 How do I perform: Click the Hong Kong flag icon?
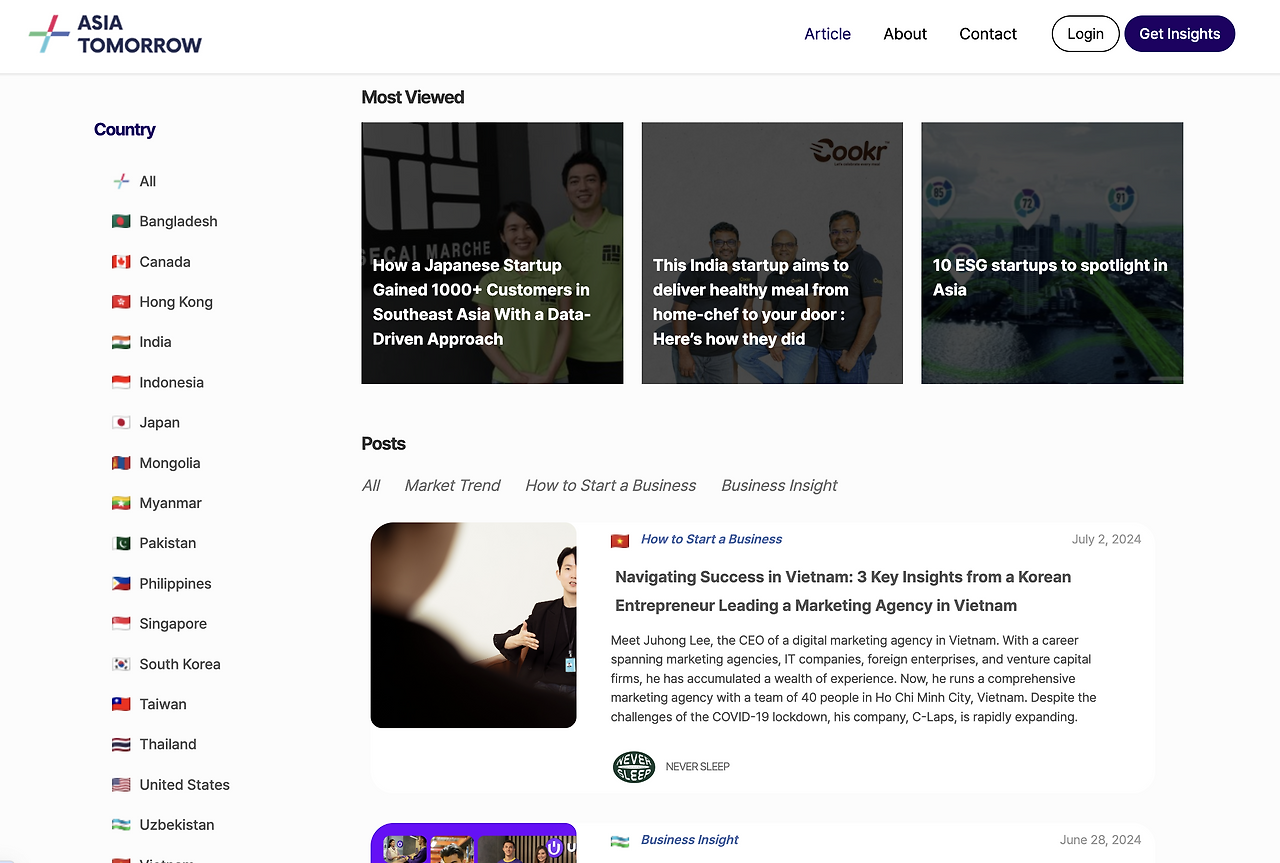[121, 302]
